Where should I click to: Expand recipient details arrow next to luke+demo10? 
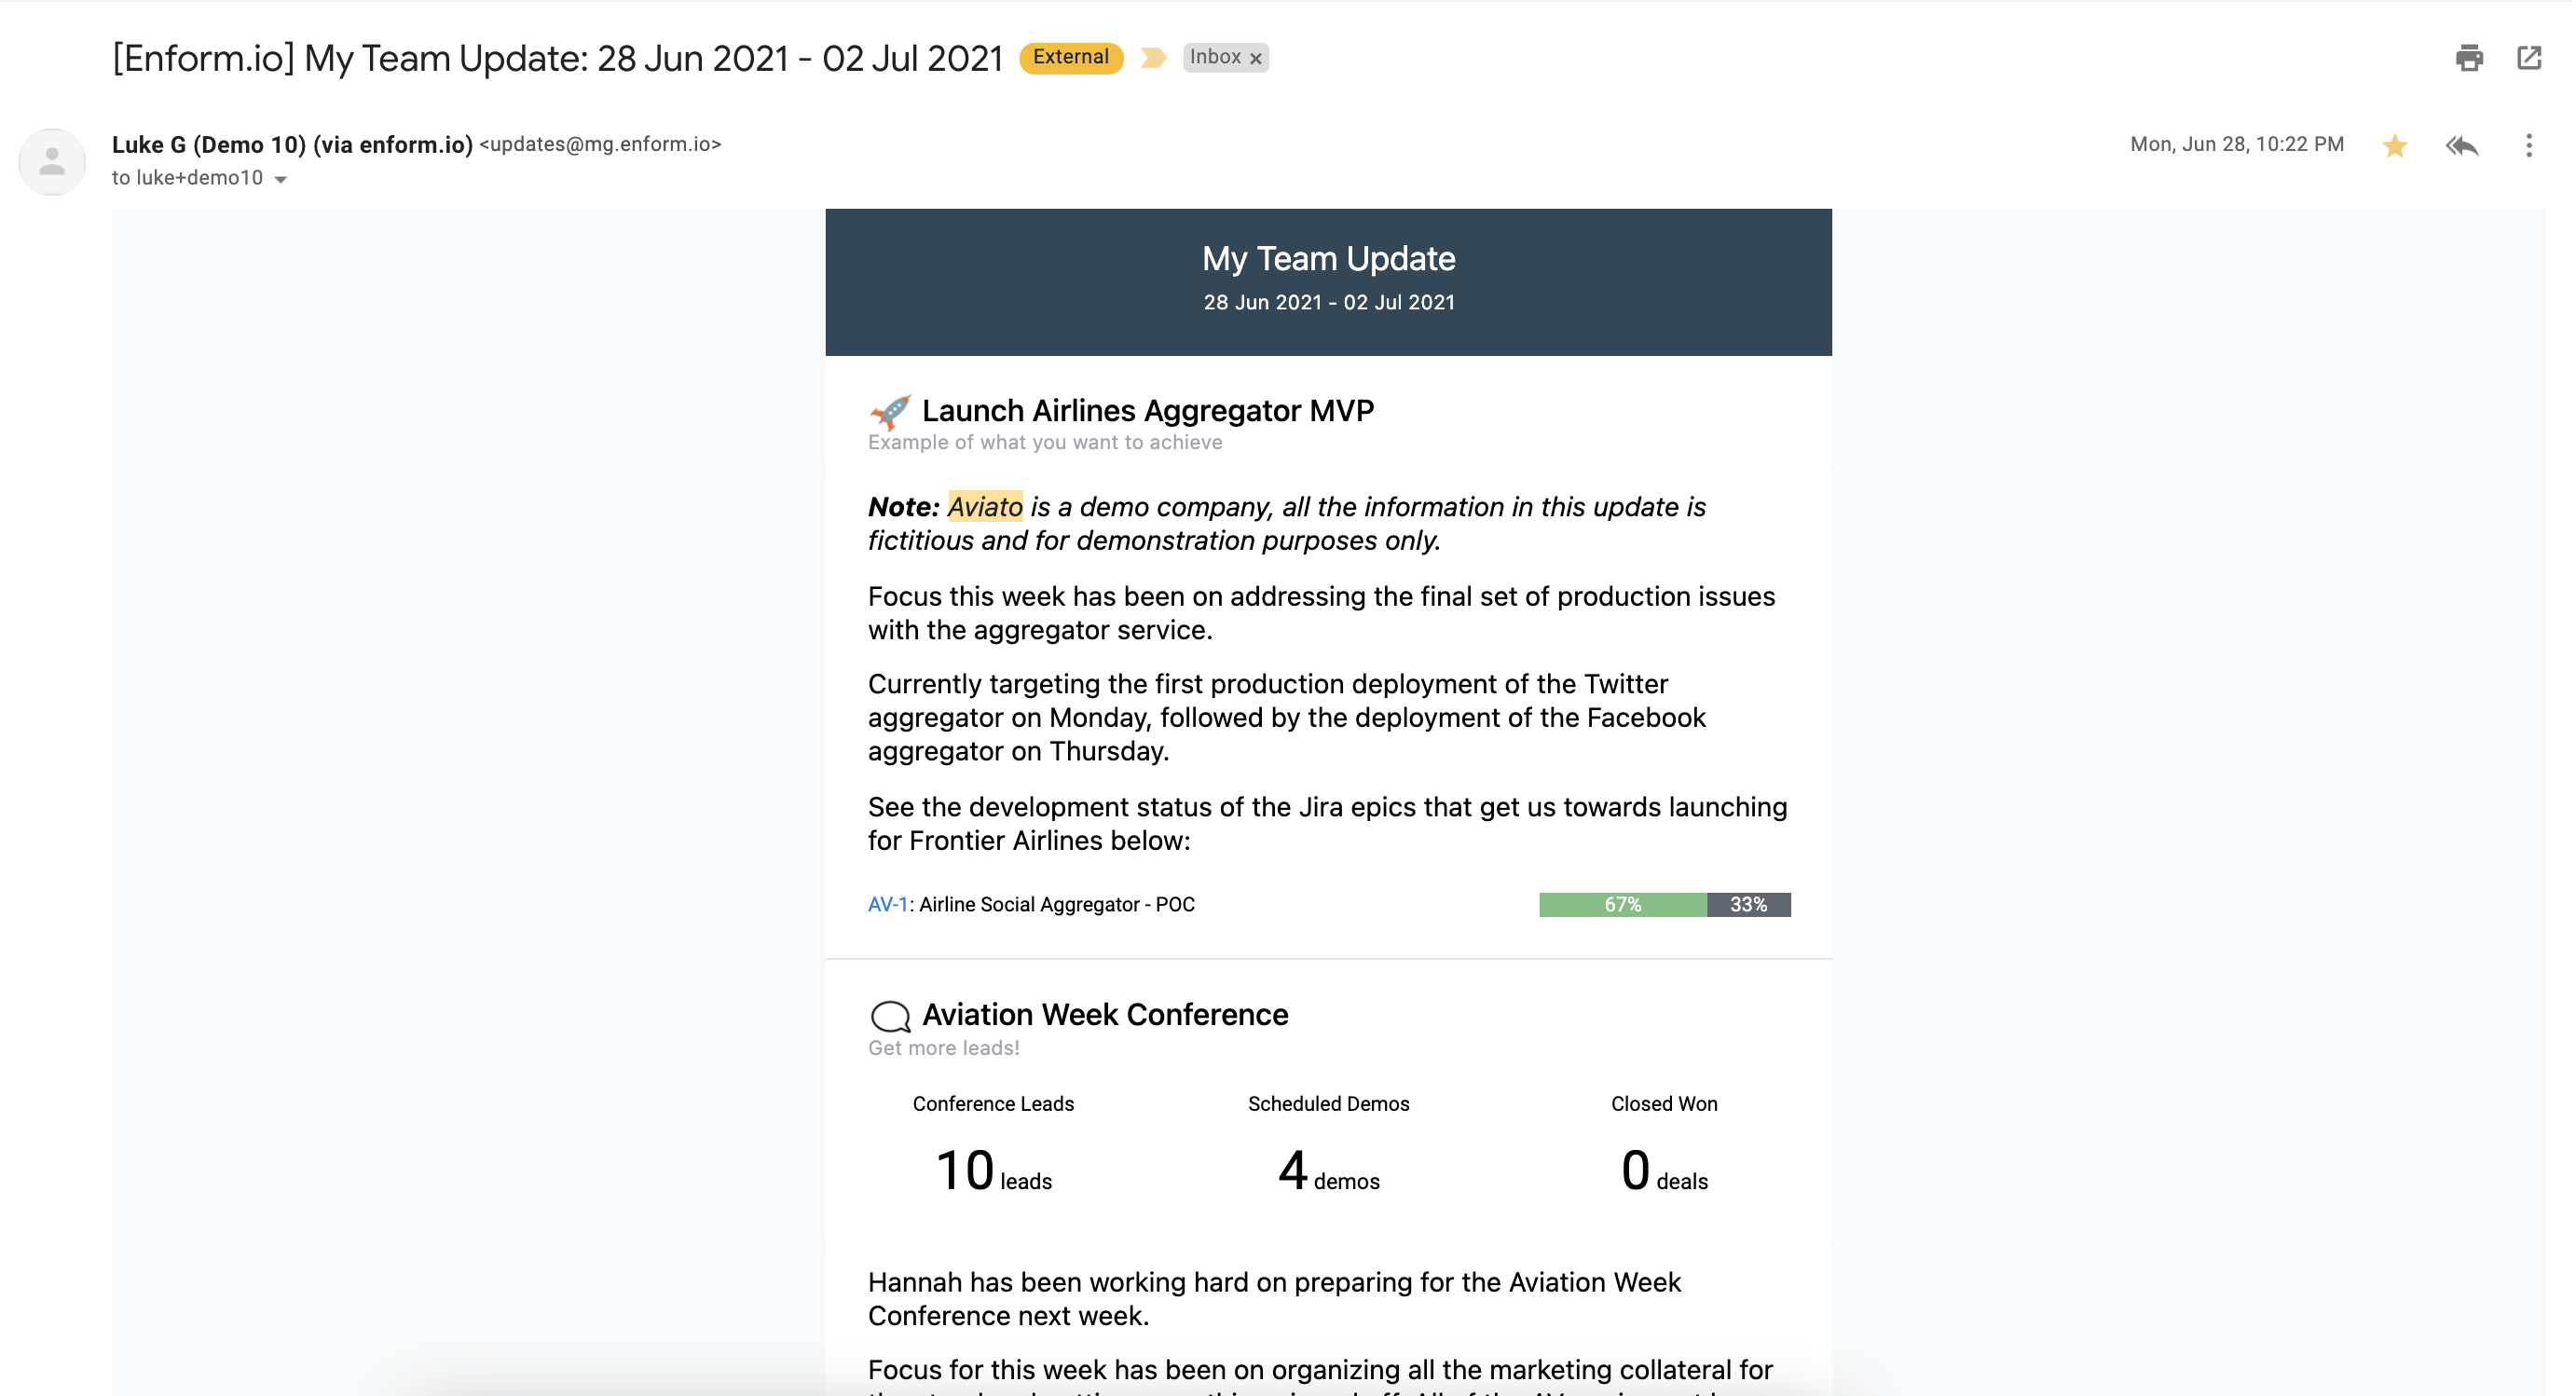tap(281, 179)
